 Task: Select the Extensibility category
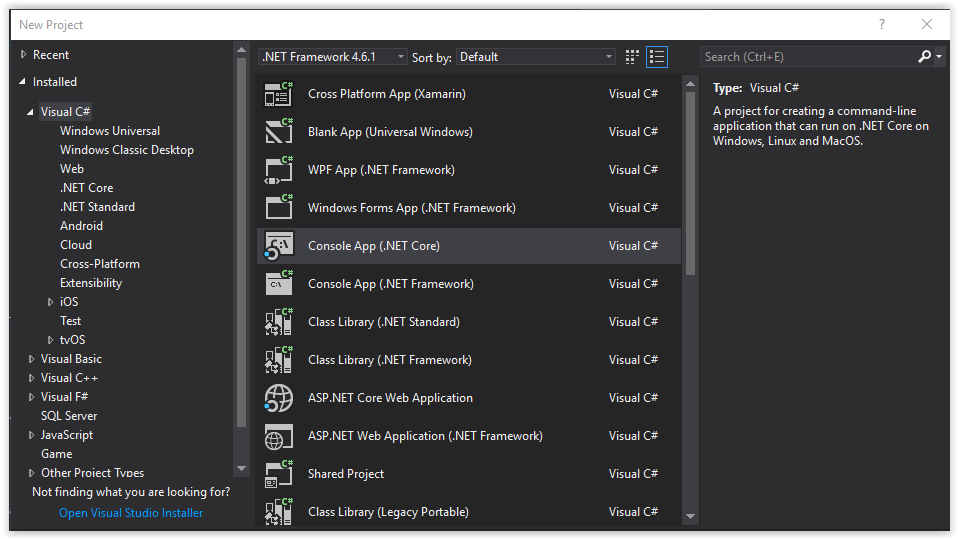(x=91, y=283)
